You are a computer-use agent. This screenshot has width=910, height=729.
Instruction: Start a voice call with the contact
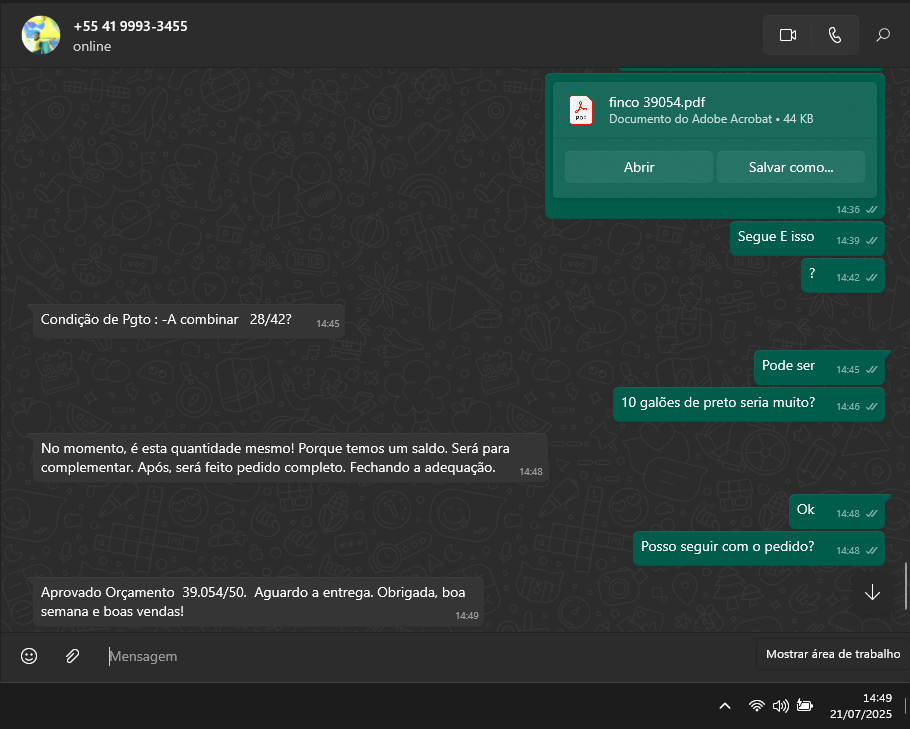click(835, 35)
